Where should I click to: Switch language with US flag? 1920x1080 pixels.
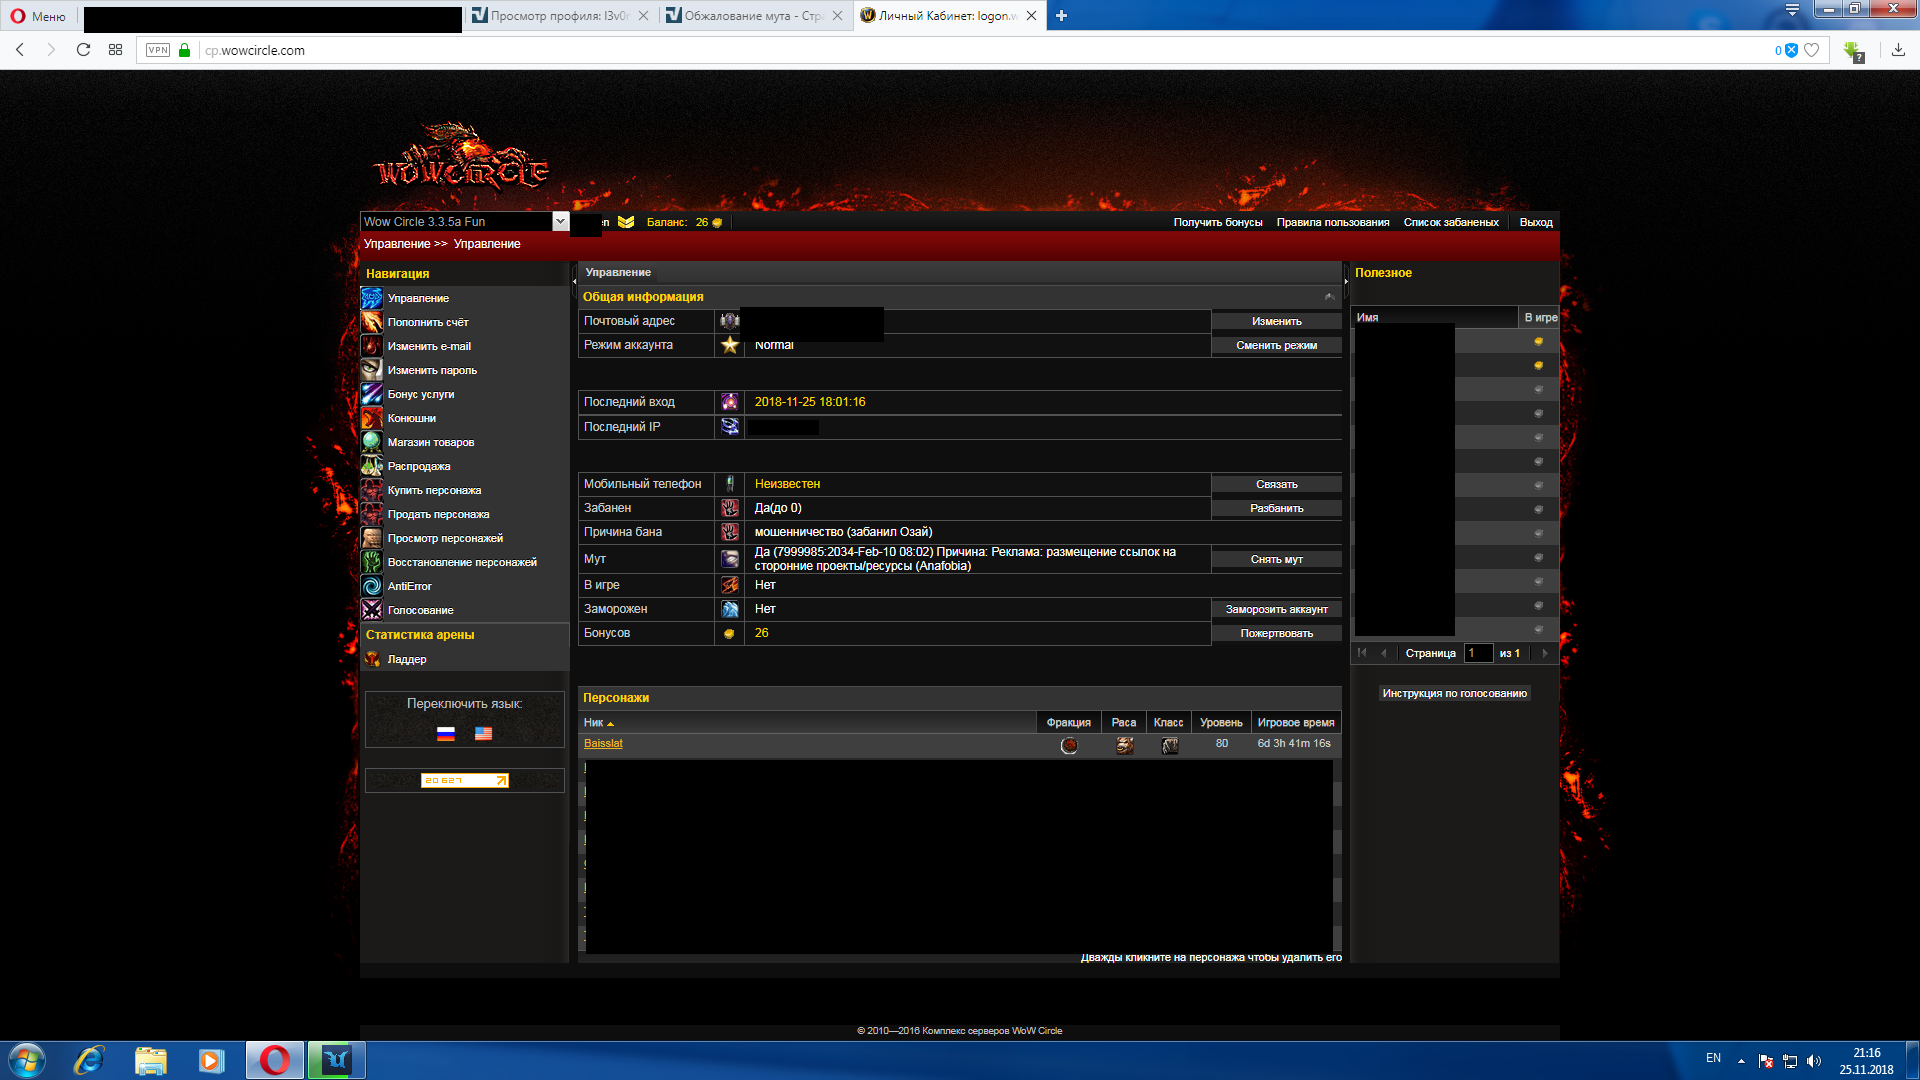[x=483, y=733]
